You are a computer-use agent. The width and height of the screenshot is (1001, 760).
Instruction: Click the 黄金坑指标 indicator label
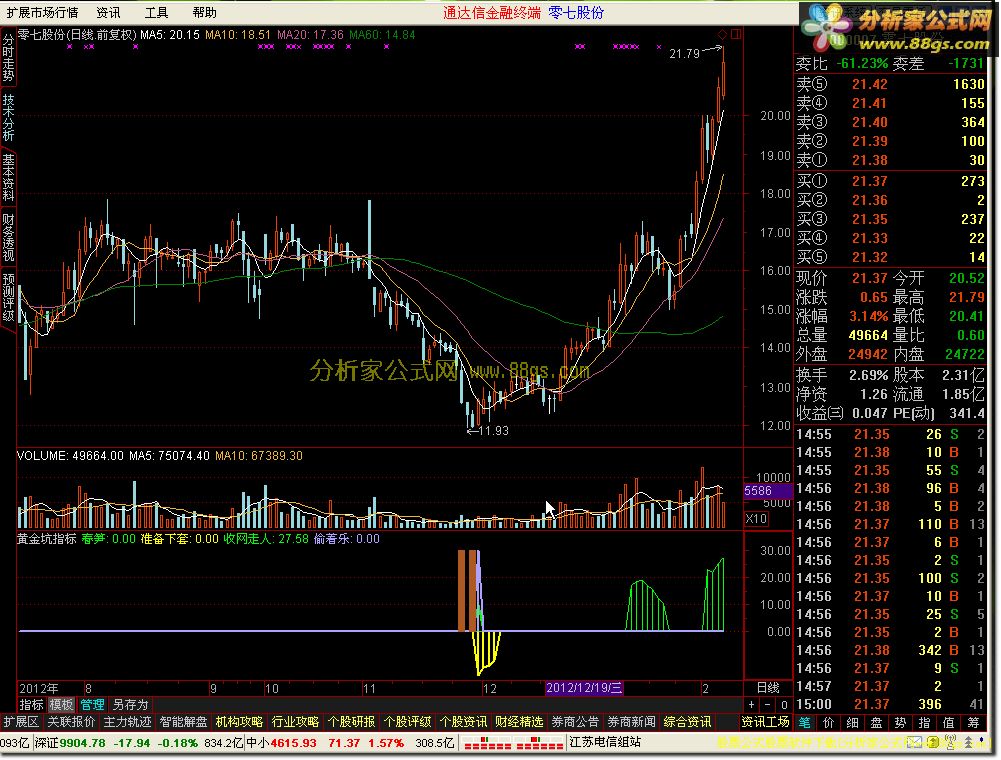tap(47, 538)
